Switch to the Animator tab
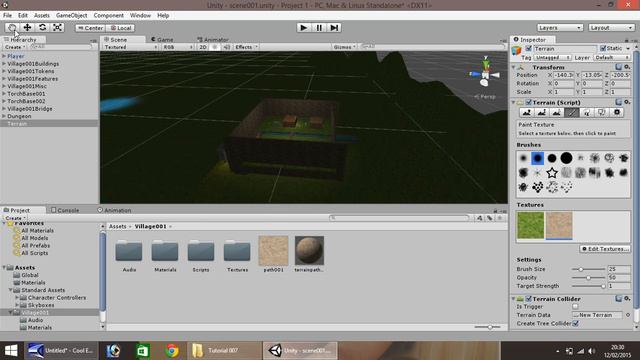The height and width of the screenshot is (360, 640). coord(213,40)
